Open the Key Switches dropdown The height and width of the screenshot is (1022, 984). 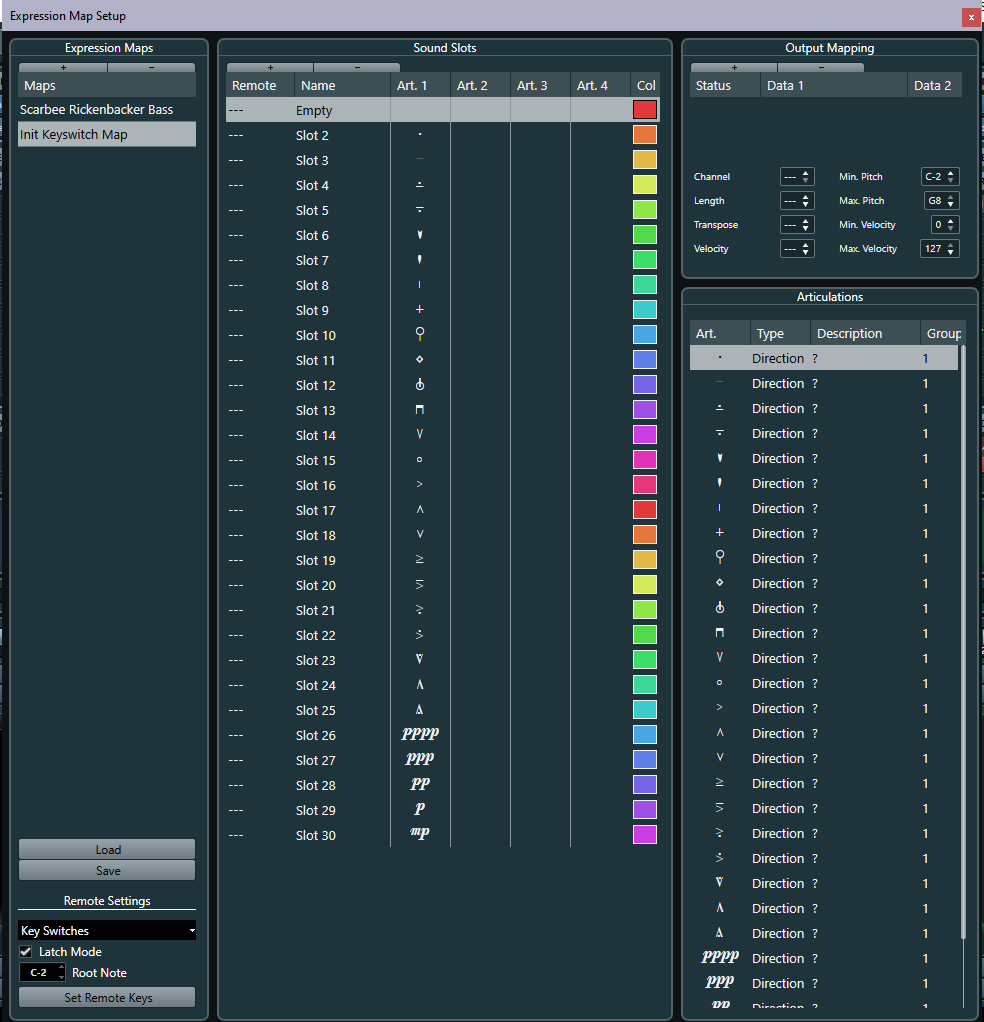[107, 931]
